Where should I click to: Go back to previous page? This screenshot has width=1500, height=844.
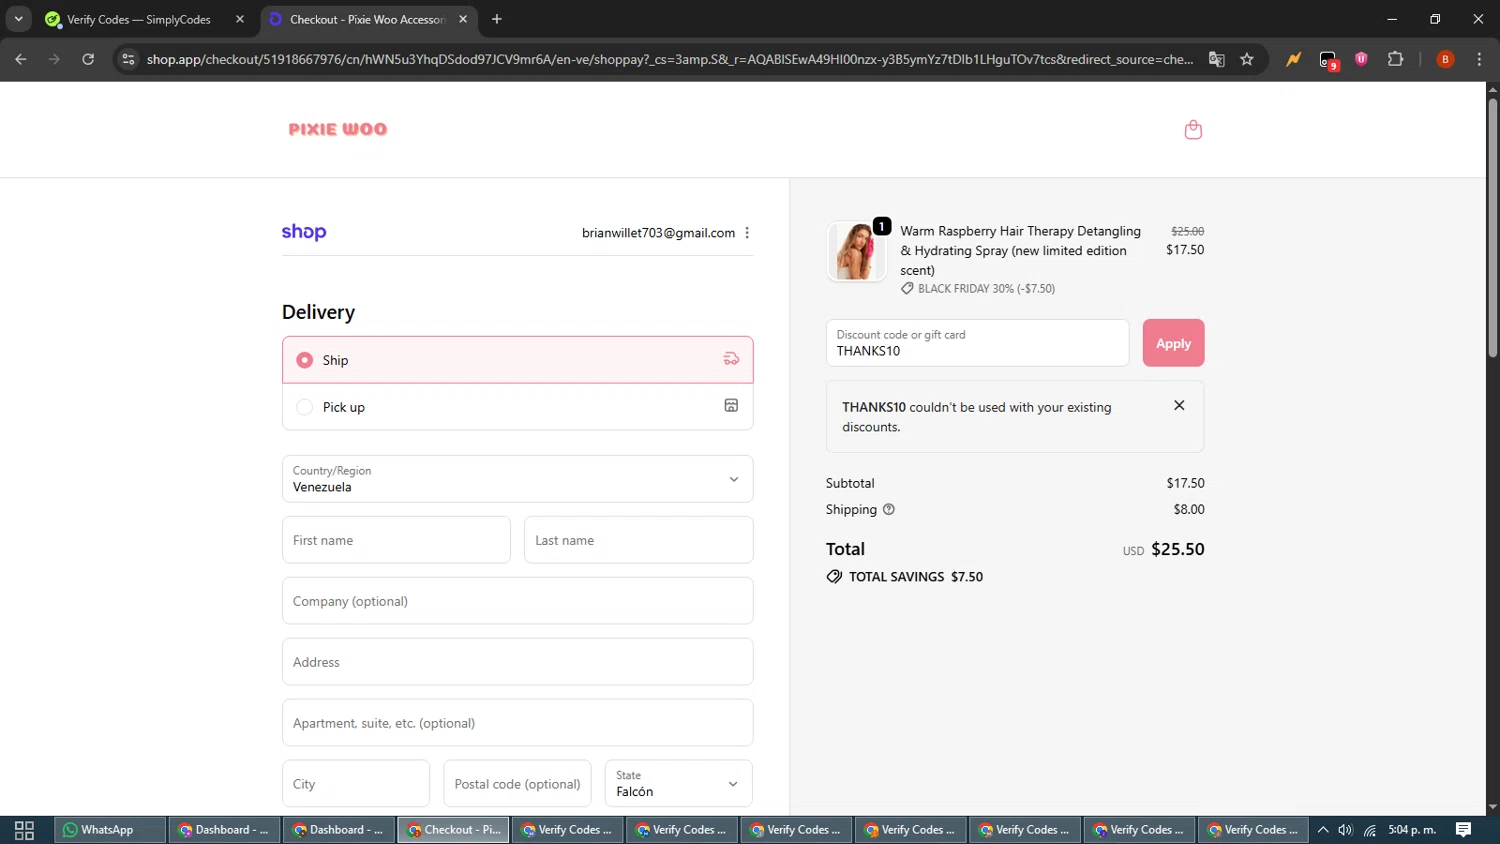pos(21,59)
